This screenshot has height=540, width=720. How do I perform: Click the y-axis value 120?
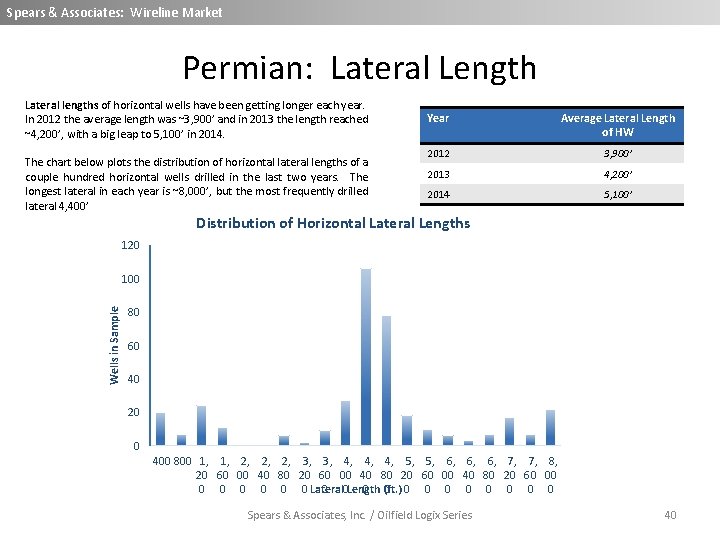(x=130, y=245)
